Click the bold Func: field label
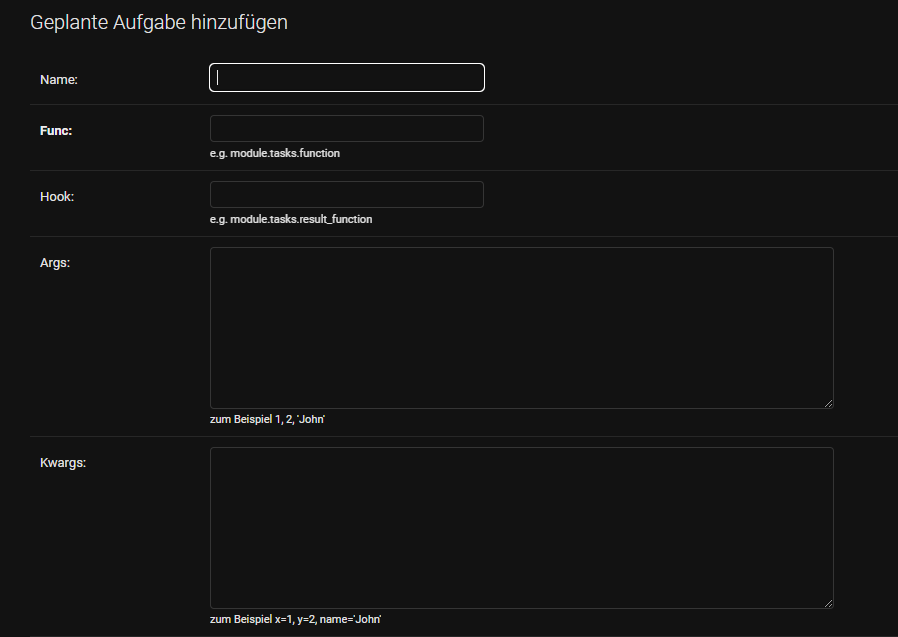 click(x=57, y=130)
